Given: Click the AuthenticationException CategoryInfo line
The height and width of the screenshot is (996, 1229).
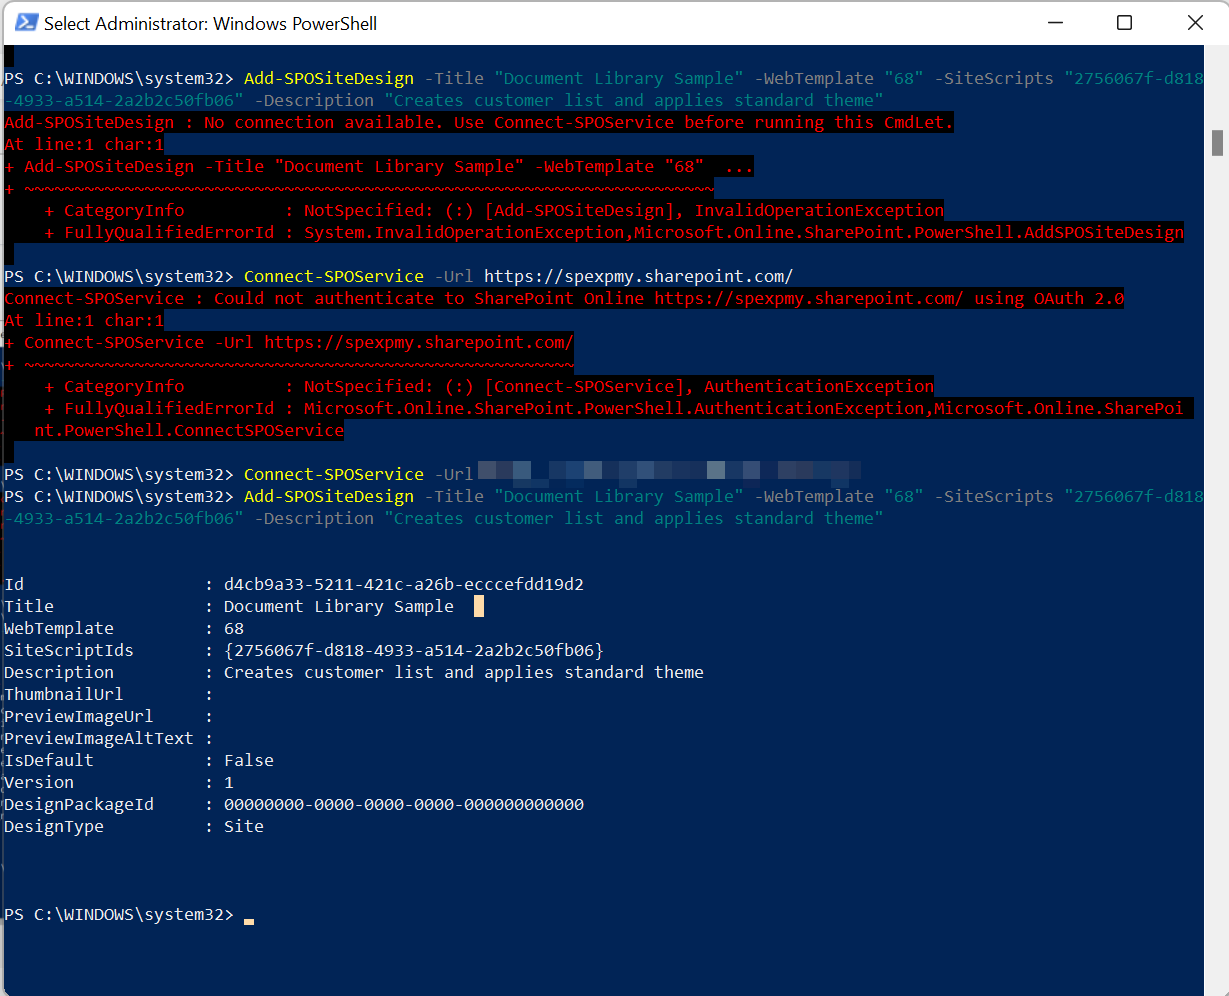Looking at the screenshot, I should 489,386.
